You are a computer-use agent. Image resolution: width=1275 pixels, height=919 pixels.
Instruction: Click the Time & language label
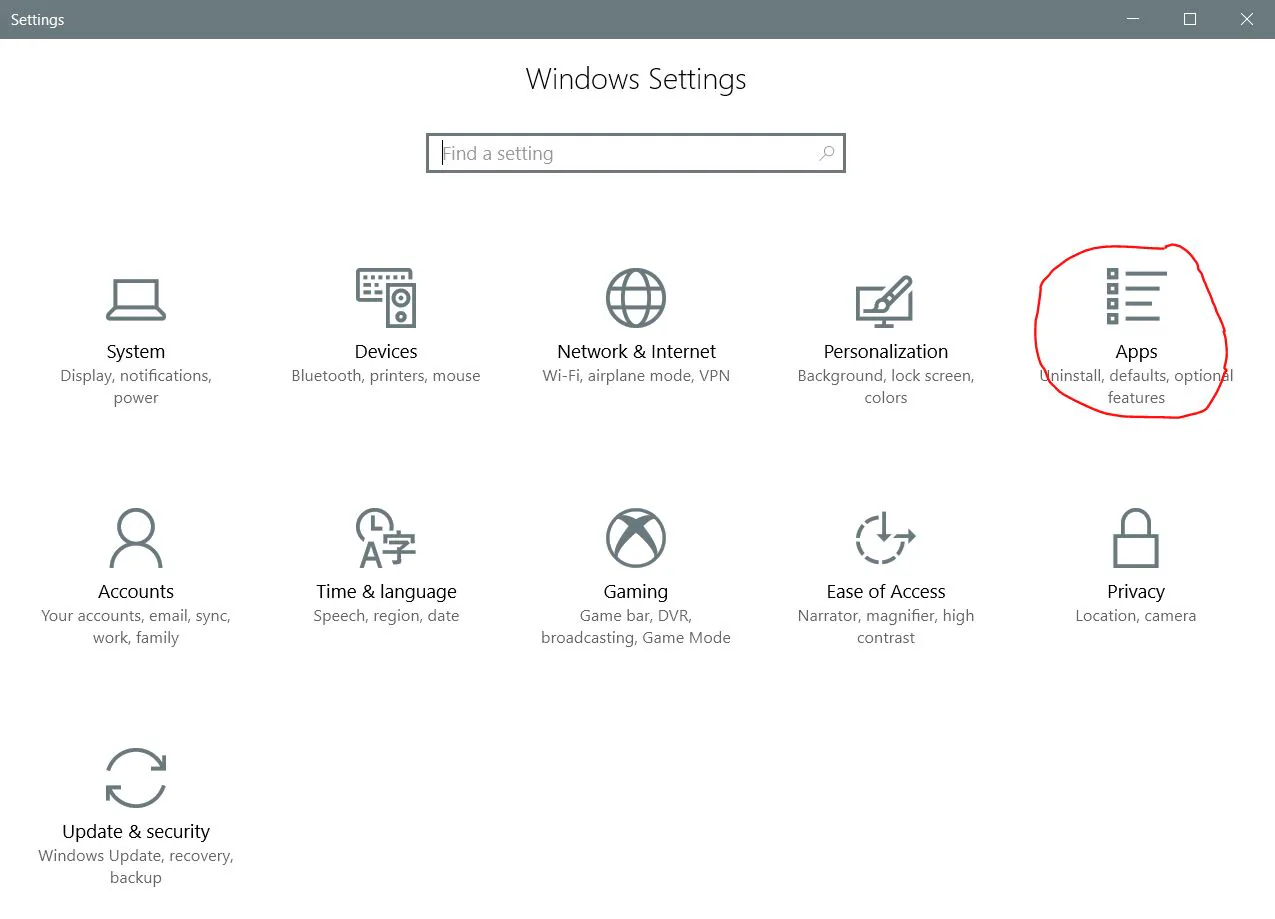point(386,592)
